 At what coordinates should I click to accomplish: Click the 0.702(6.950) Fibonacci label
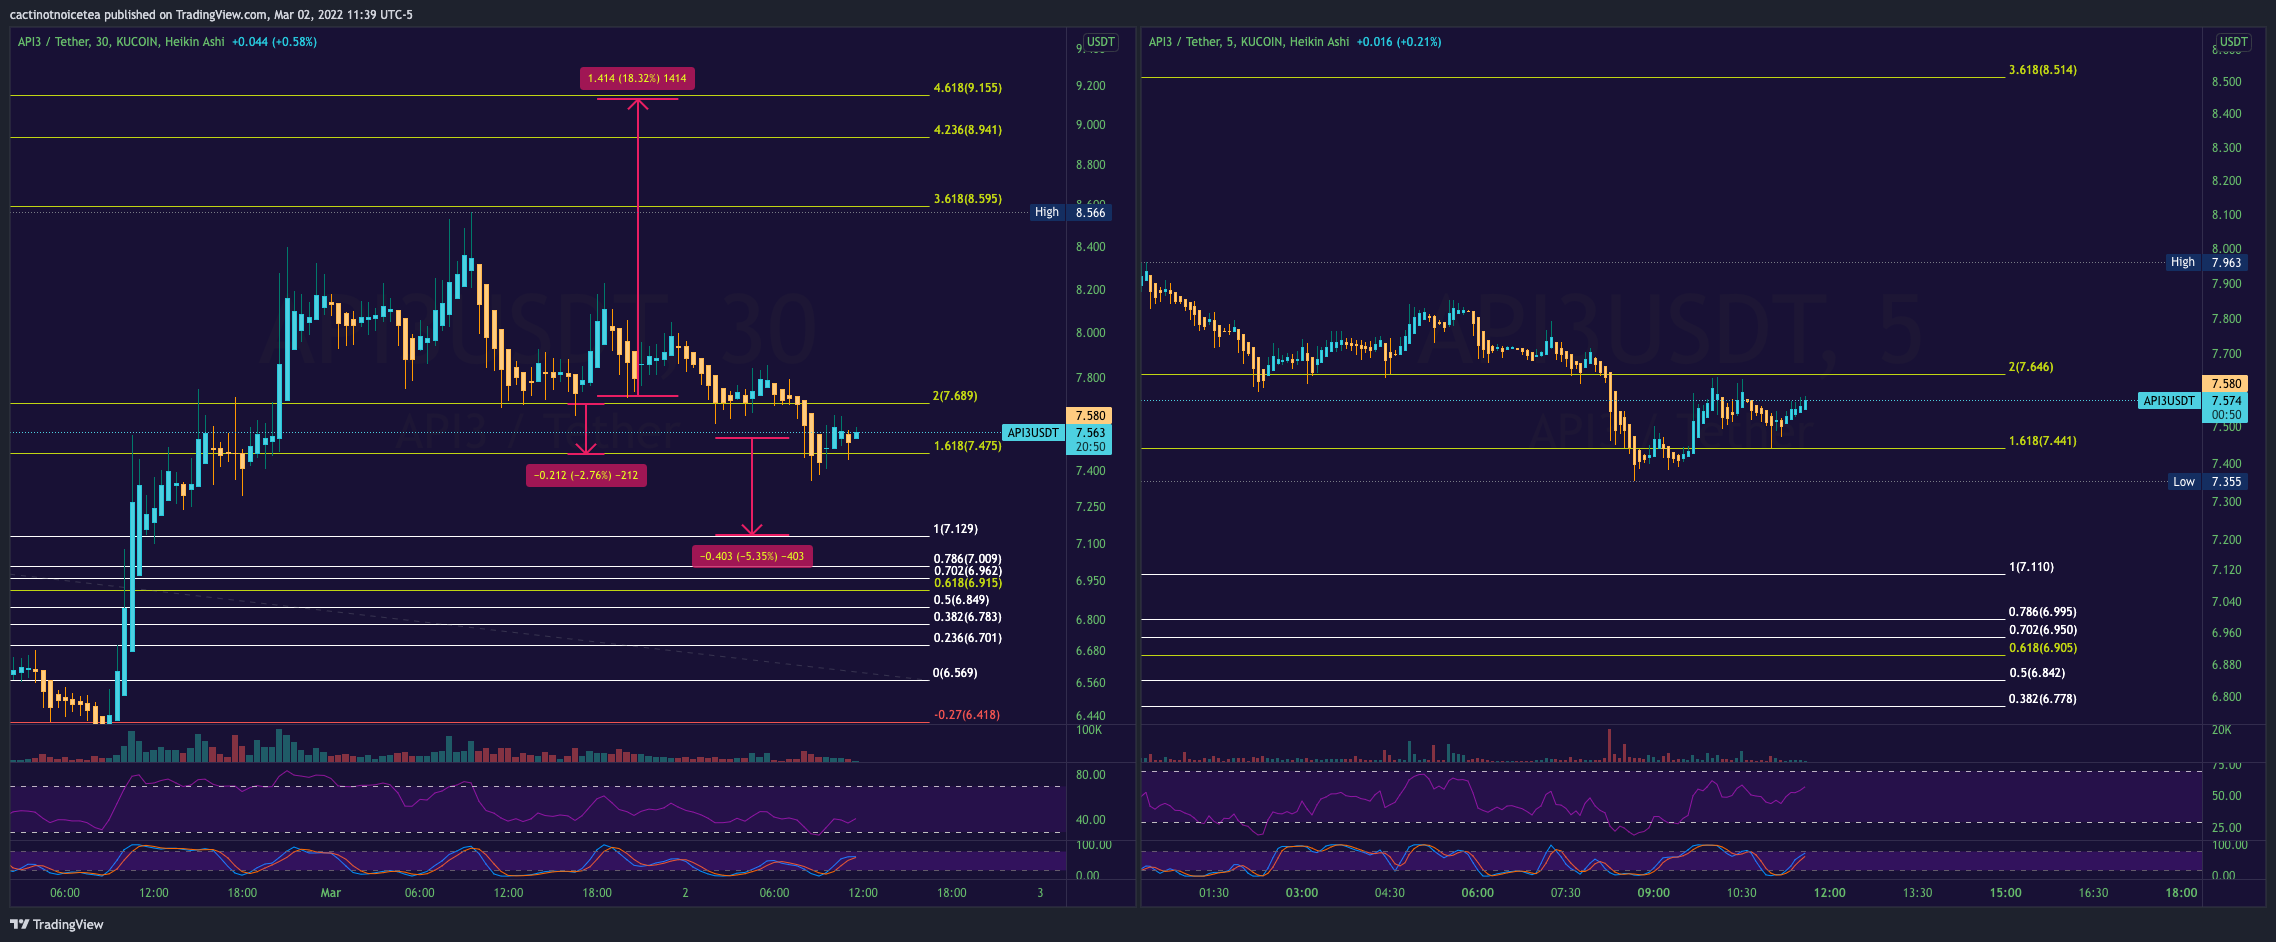[x=2042, y=630]
